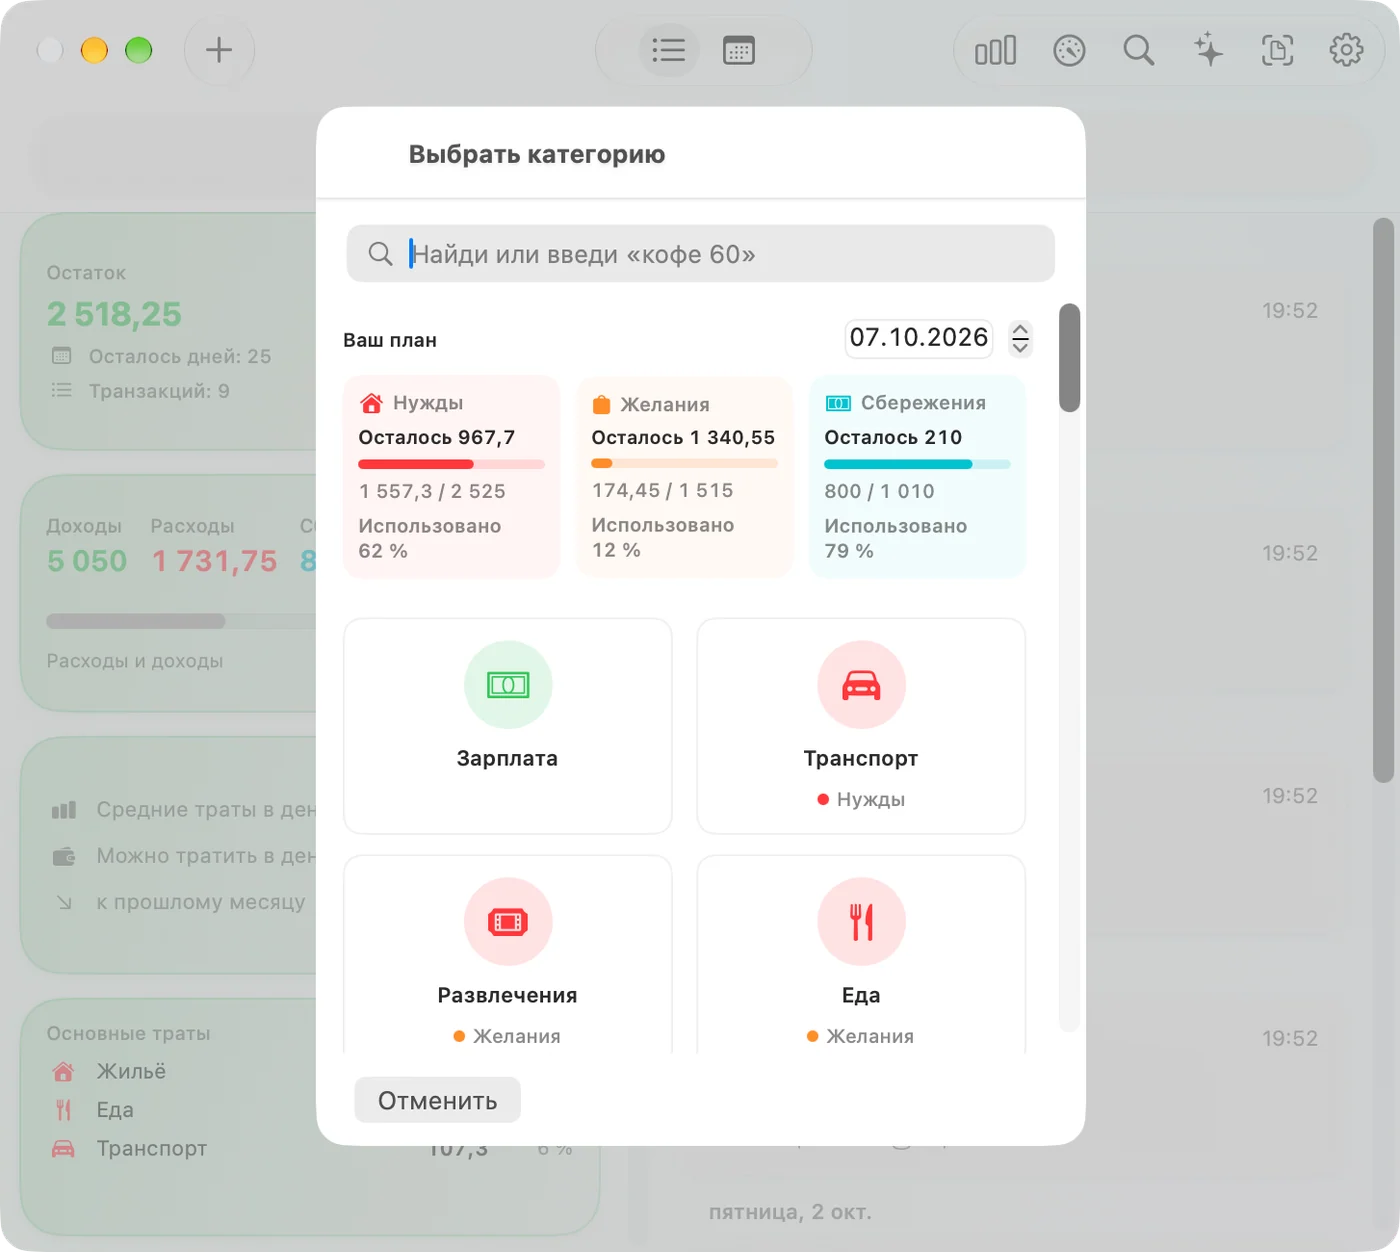Click the "Осталось 967,7" text
The width and height of the screenshot is (1400, 1252).
(437, 437)
